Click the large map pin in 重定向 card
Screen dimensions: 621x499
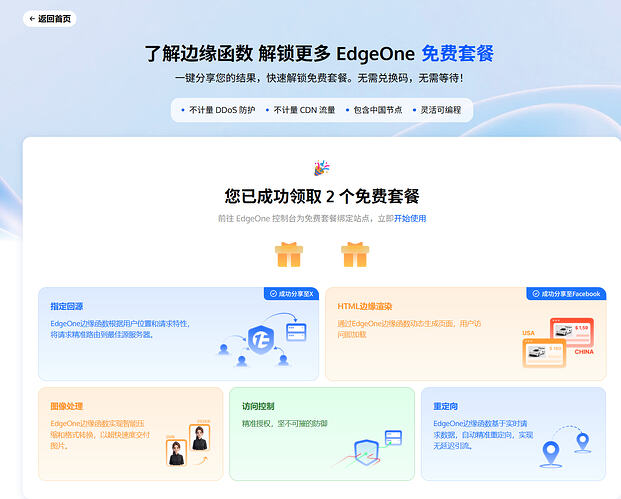tap(551, 453)
